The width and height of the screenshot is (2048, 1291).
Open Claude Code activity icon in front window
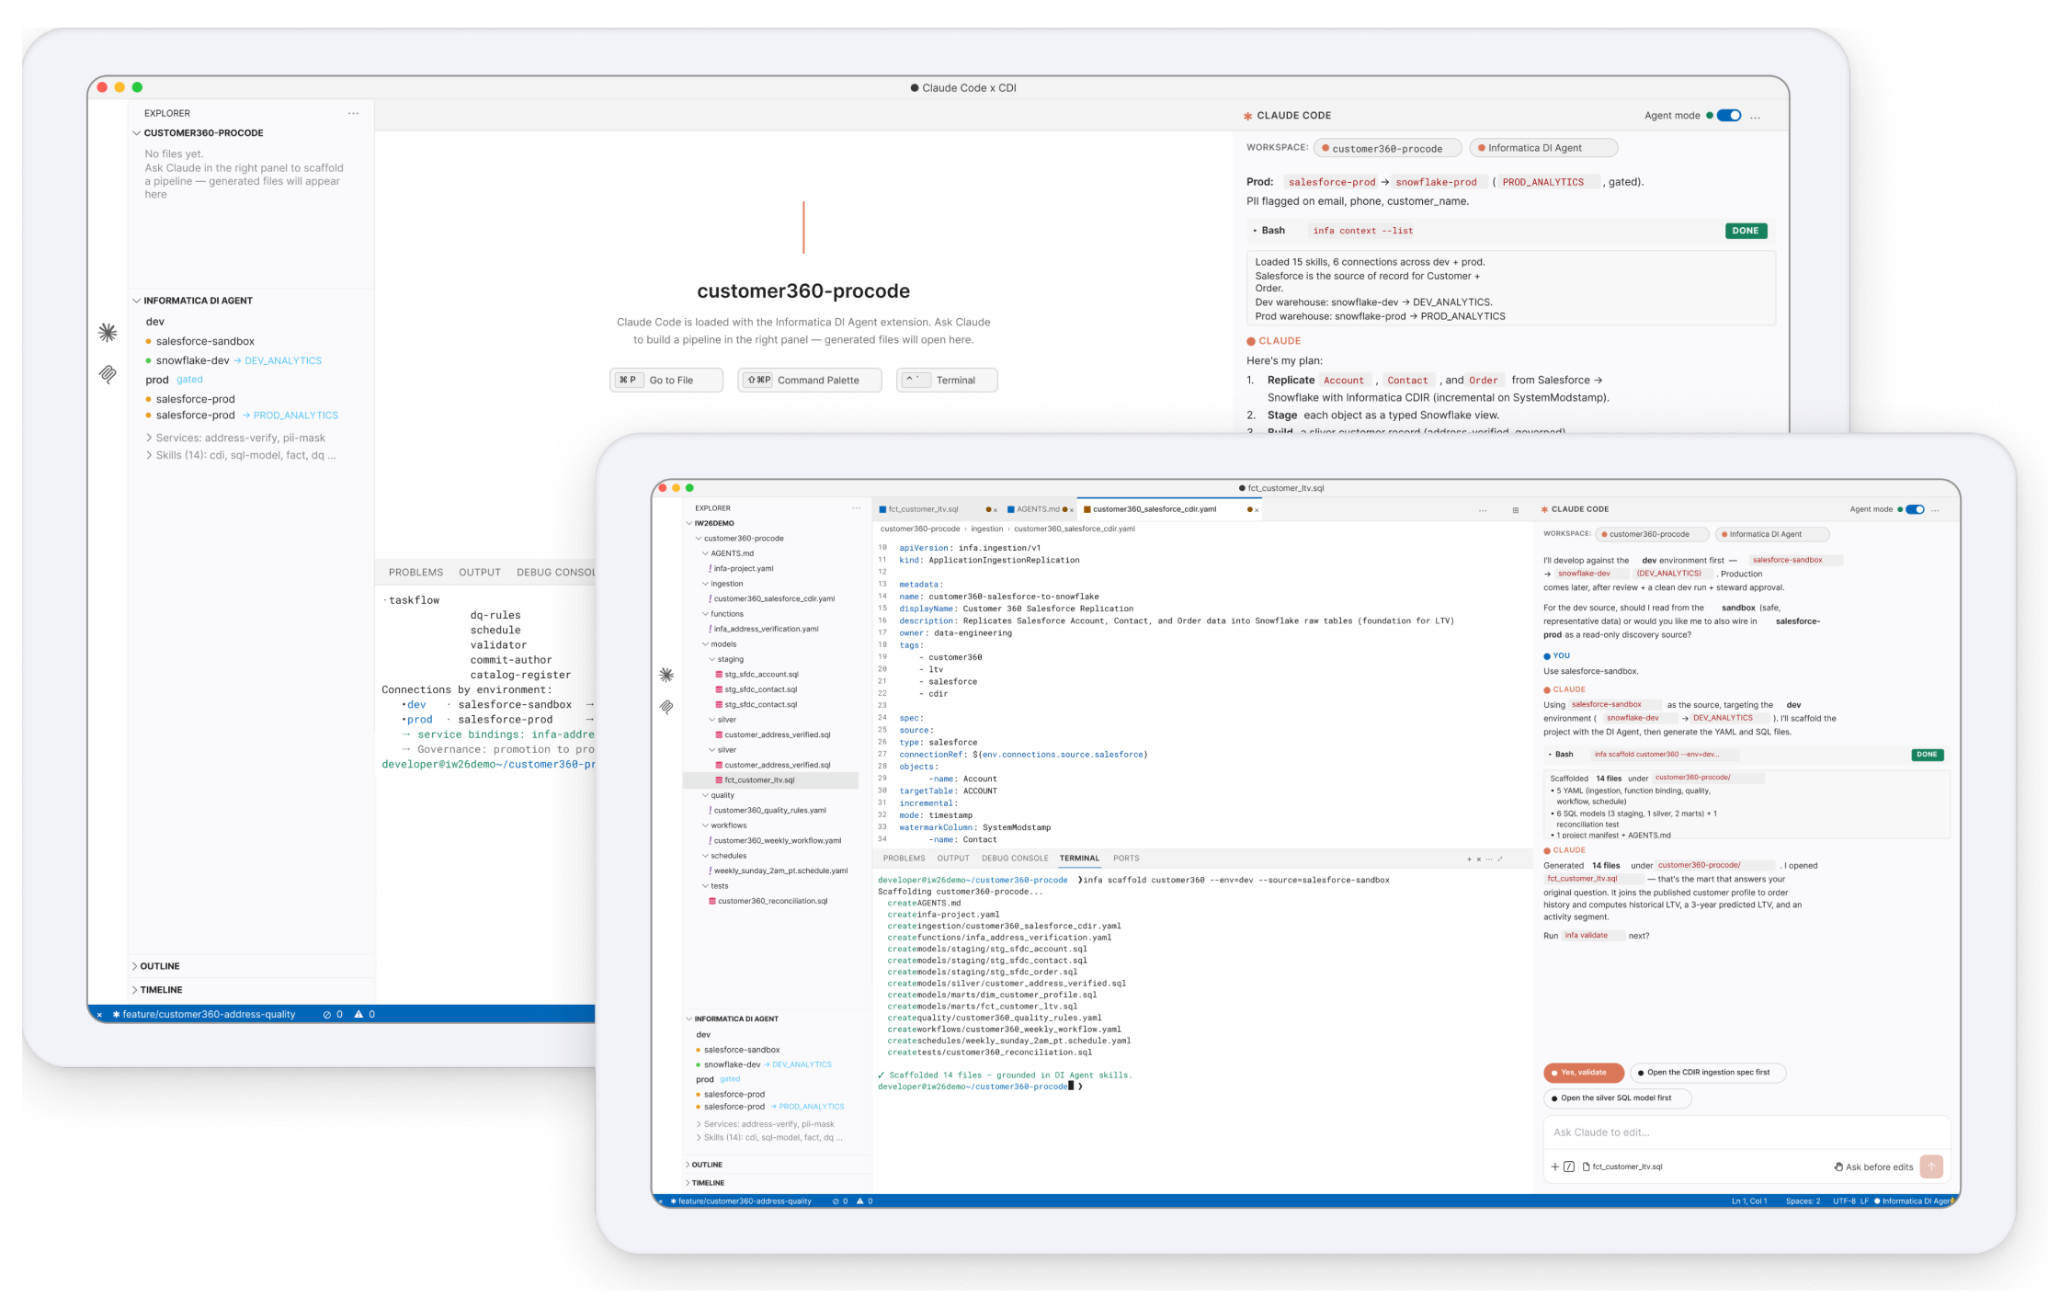[x=666, y=675]
